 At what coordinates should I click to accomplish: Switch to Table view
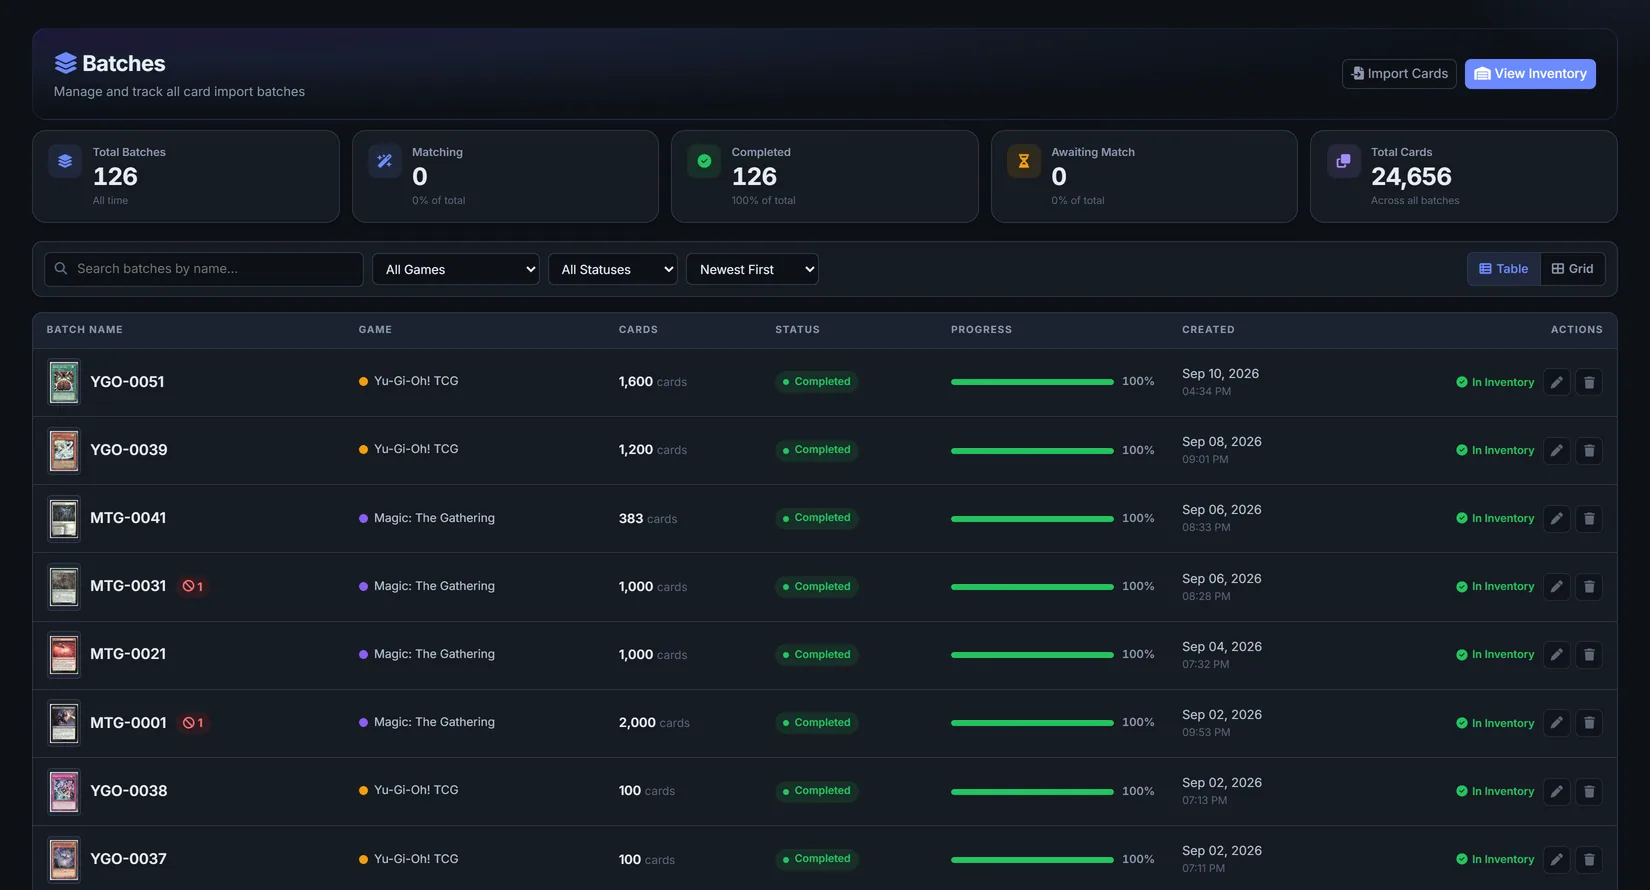coord(1504,269)
